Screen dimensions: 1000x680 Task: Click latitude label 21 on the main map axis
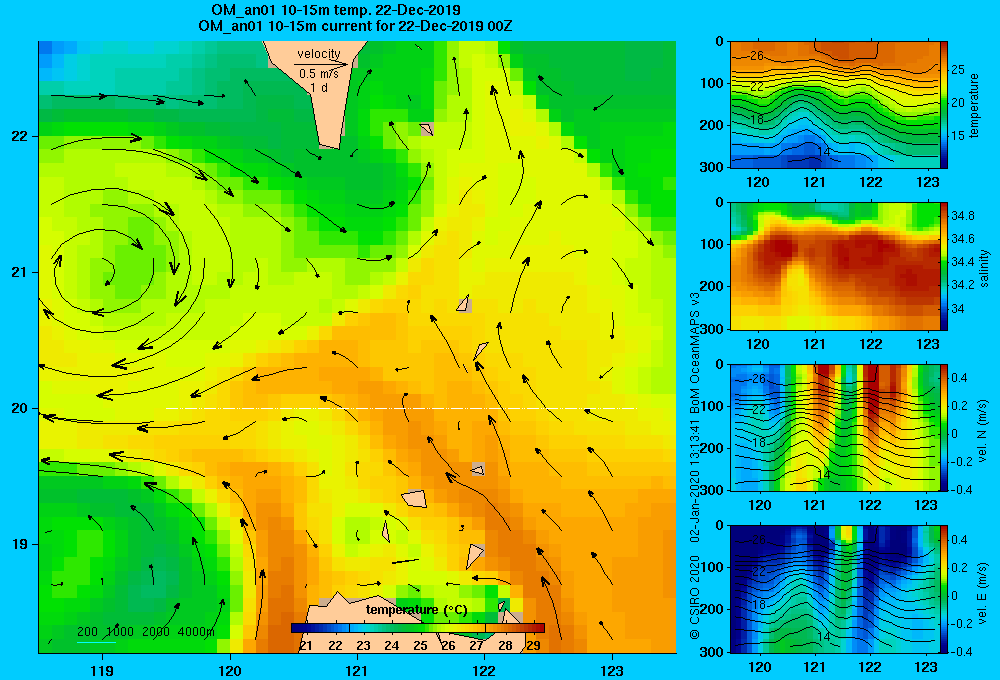(x=19, y=272)
